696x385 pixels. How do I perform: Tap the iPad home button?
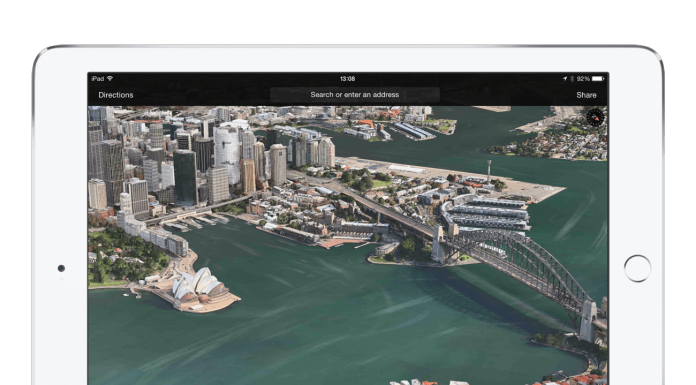pyautogui.click(x=637, y=268)
